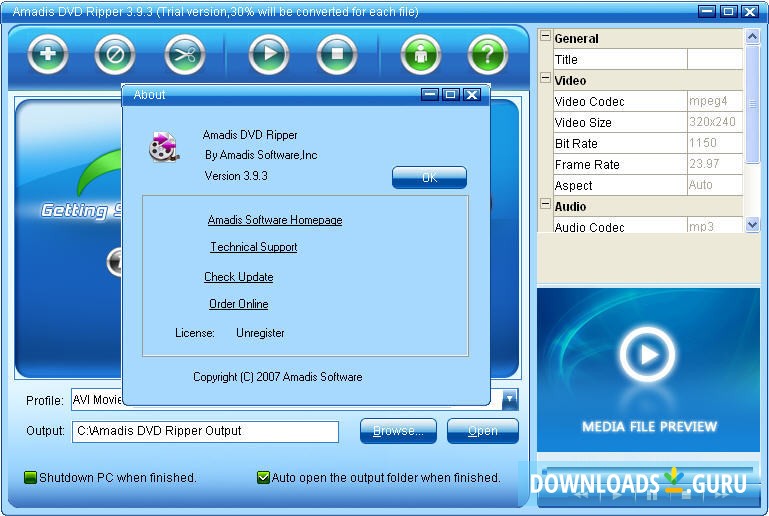Open the Profile dropdown arrow

510,399
